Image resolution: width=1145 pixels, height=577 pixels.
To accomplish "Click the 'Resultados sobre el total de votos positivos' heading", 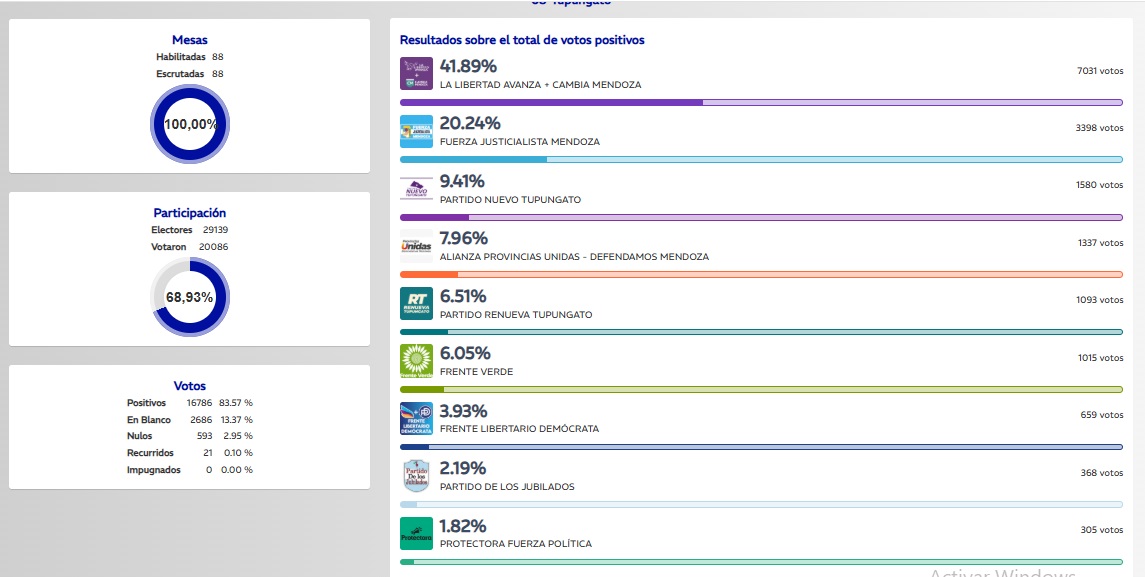I will (522, 40).
